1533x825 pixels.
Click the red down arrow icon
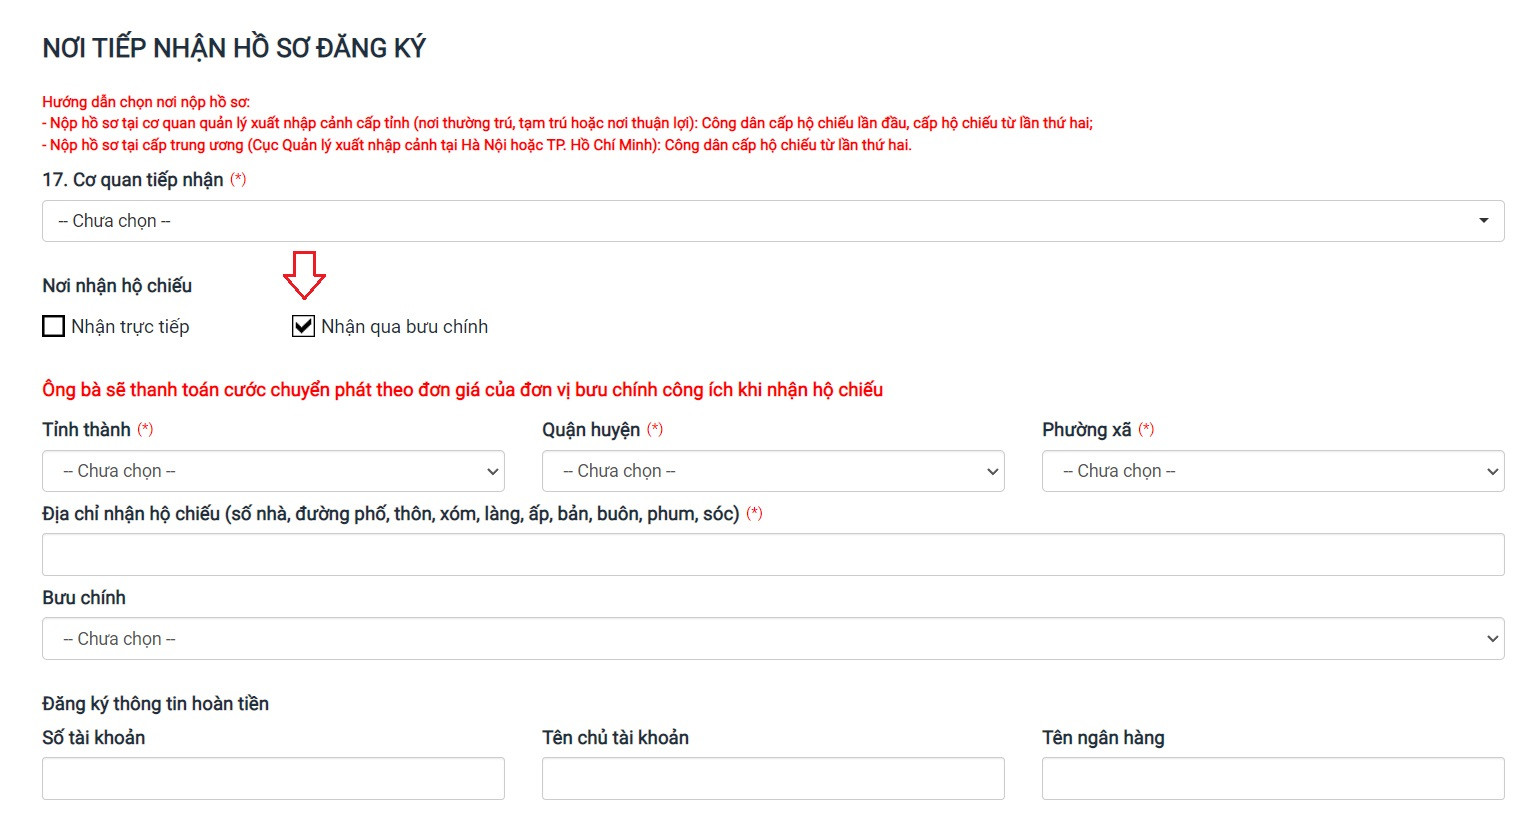(304, 275)
